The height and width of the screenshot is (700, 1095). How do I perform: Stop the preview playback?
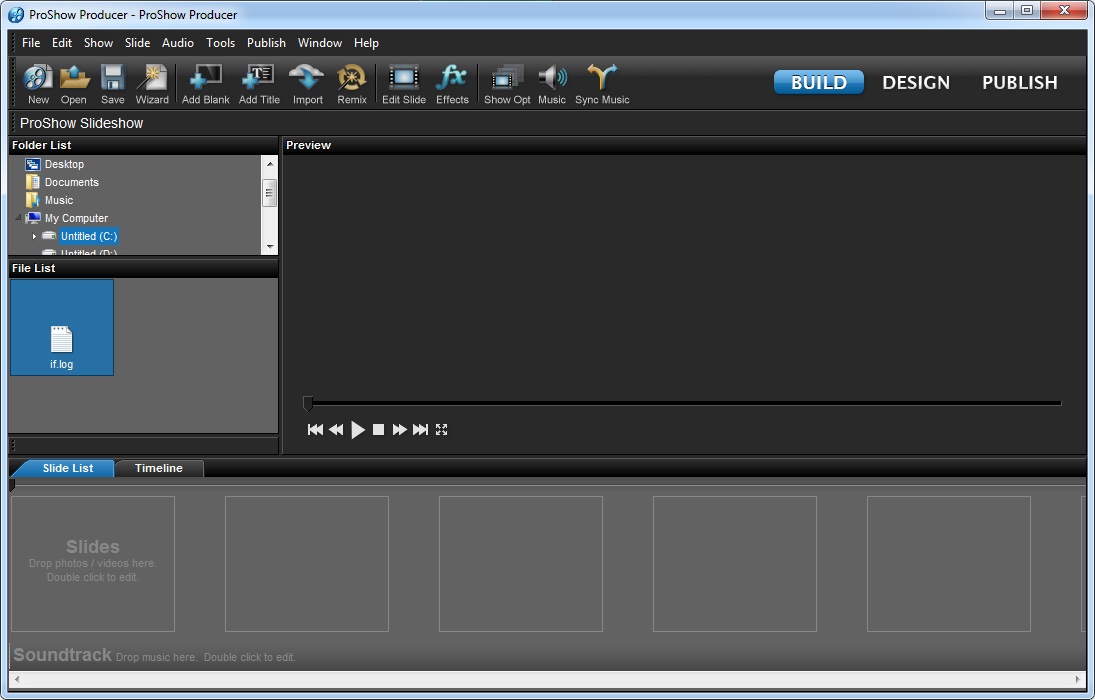pos(379,430)
